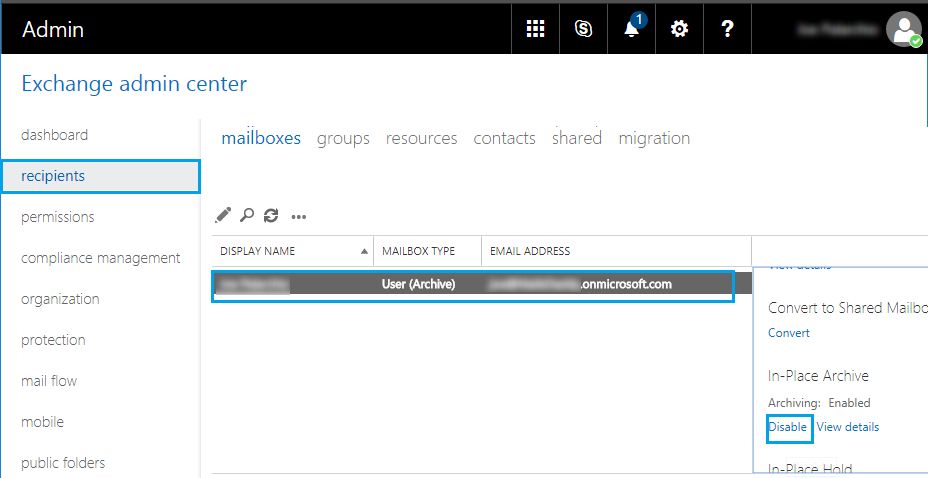Screen dimensions: 928x478
Task: Open the app launcher grid icon
Action: (x=535, y=29)
